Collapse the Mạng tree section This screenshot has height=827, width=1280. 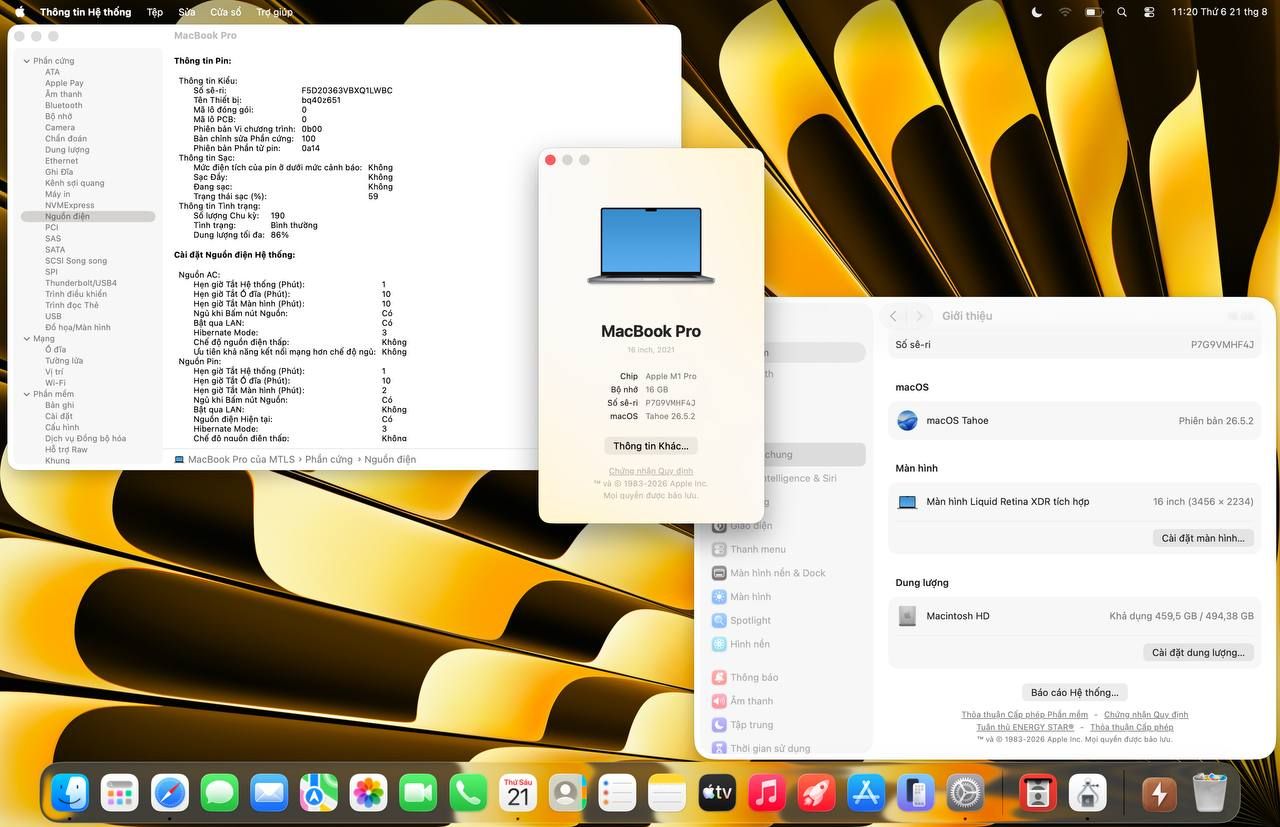point(26,339)
